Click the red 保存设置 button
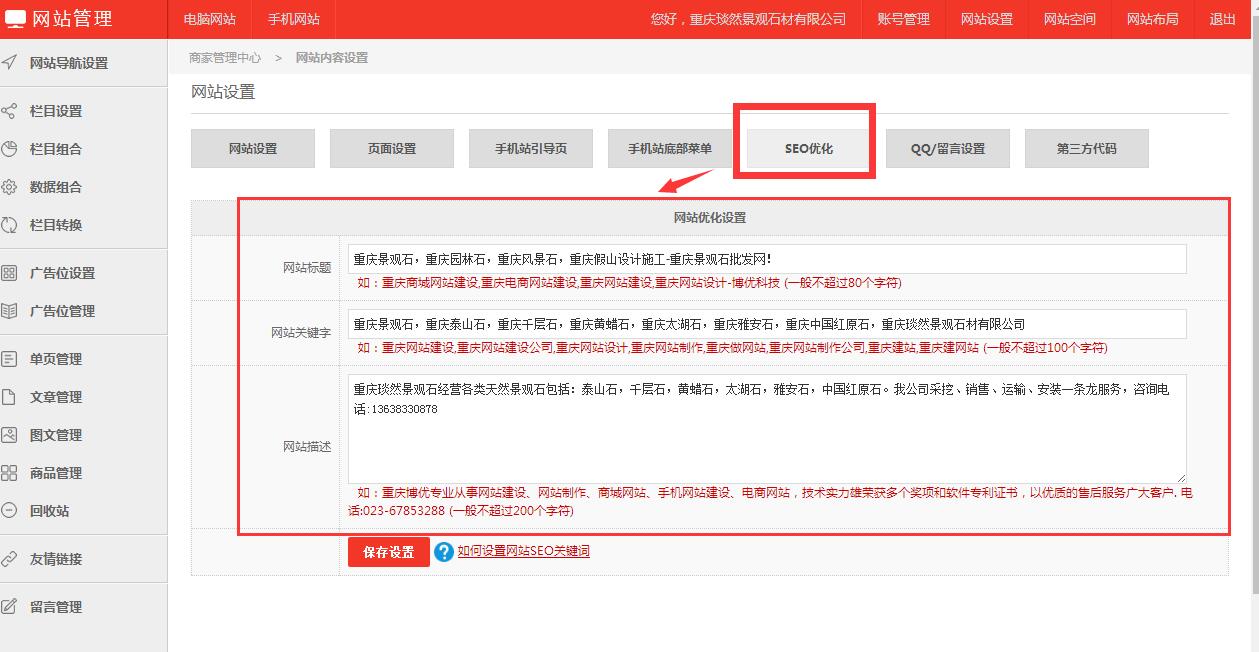The width and height of the screenshot is (1259, 652). [389, 552]
